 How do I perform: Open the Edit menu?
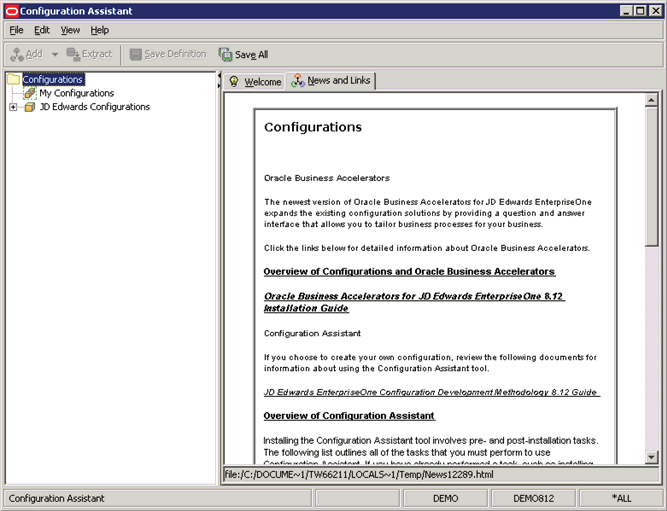[42, 30]
